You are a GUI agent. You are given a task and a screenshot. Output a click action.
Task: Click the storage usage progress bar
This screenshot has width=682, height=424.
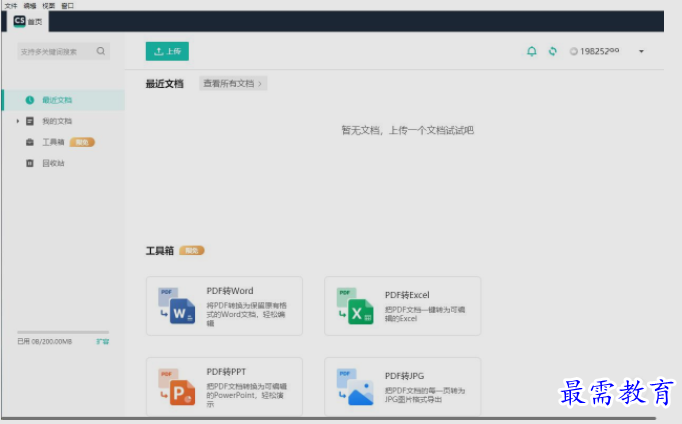(x=63, y=332)
